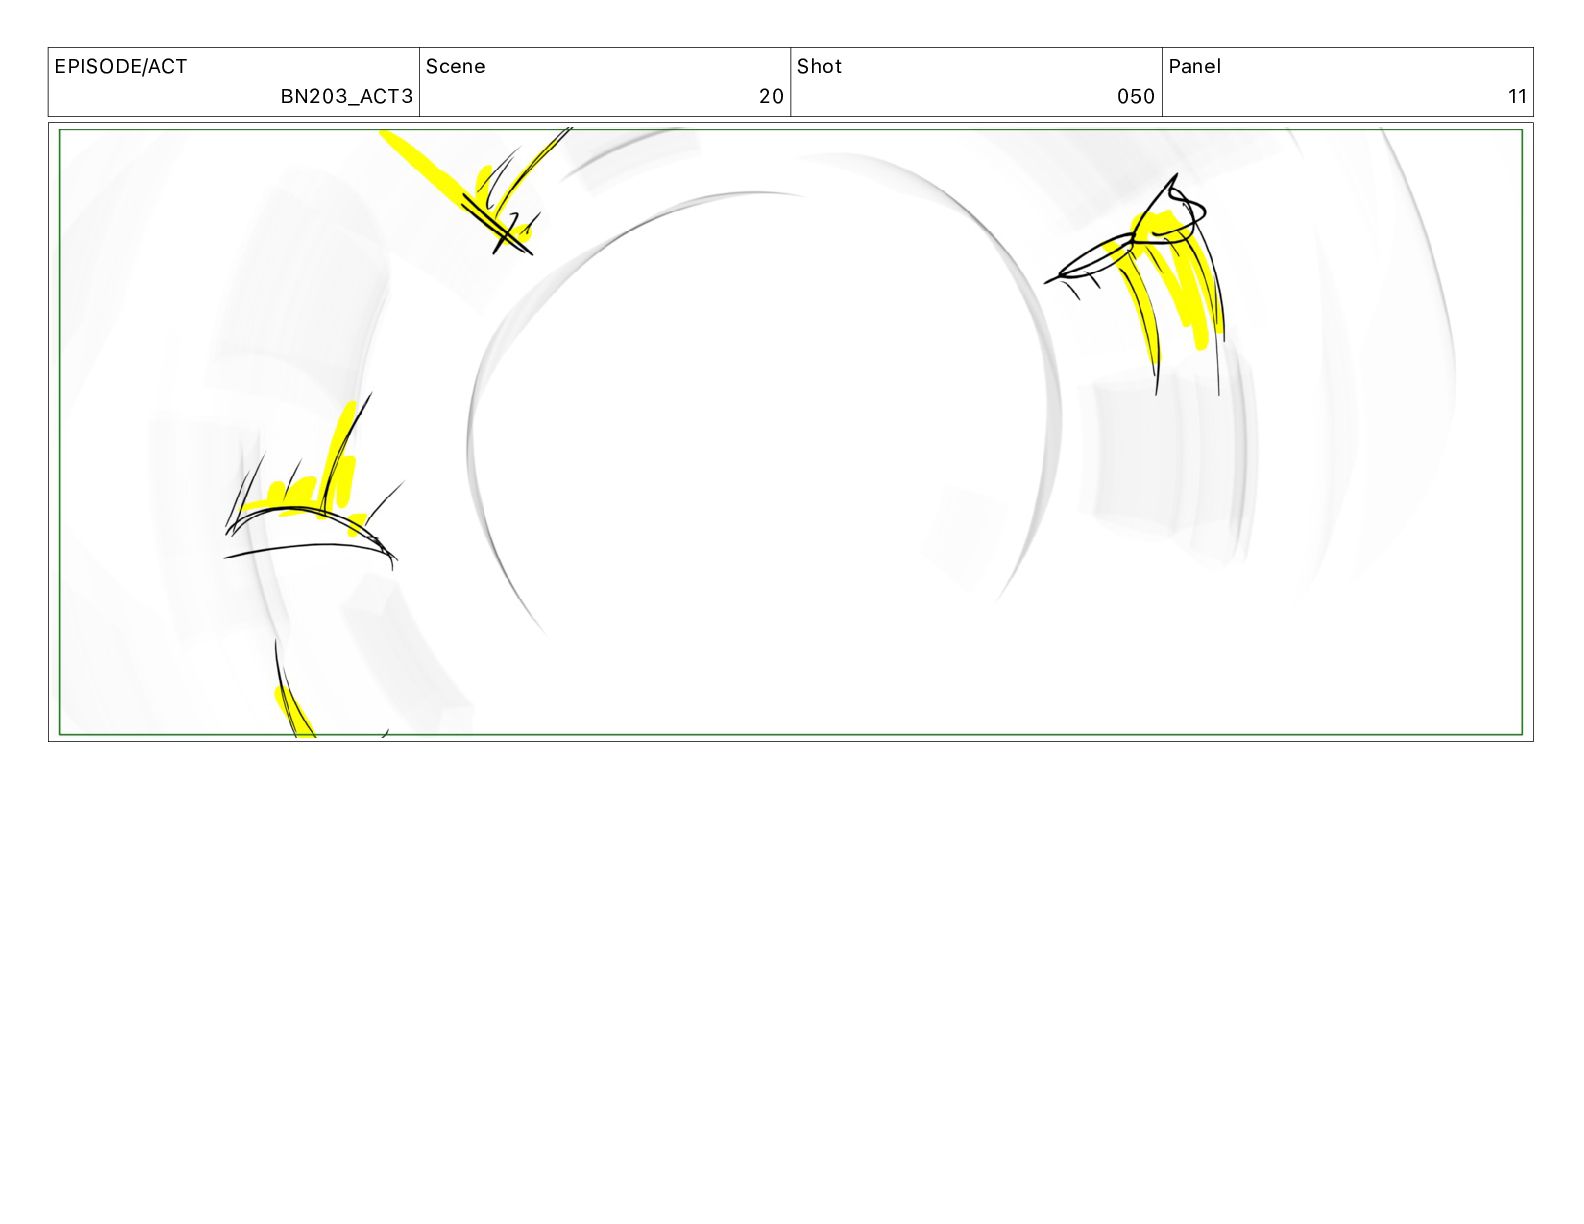Select the Panel header label

pyautogui.click(x=1194, y=67)
